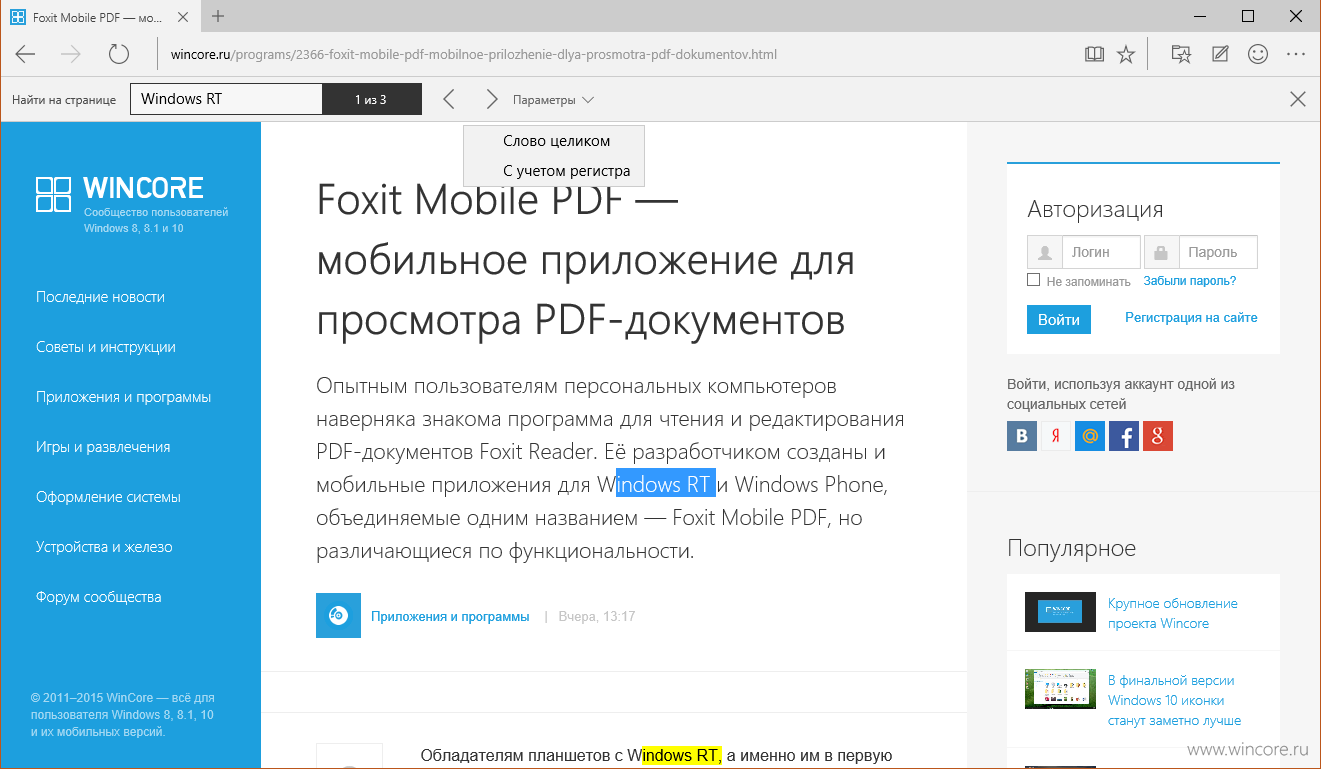
Task: Click the blue category disc icon
Action: tap(338, 616)
